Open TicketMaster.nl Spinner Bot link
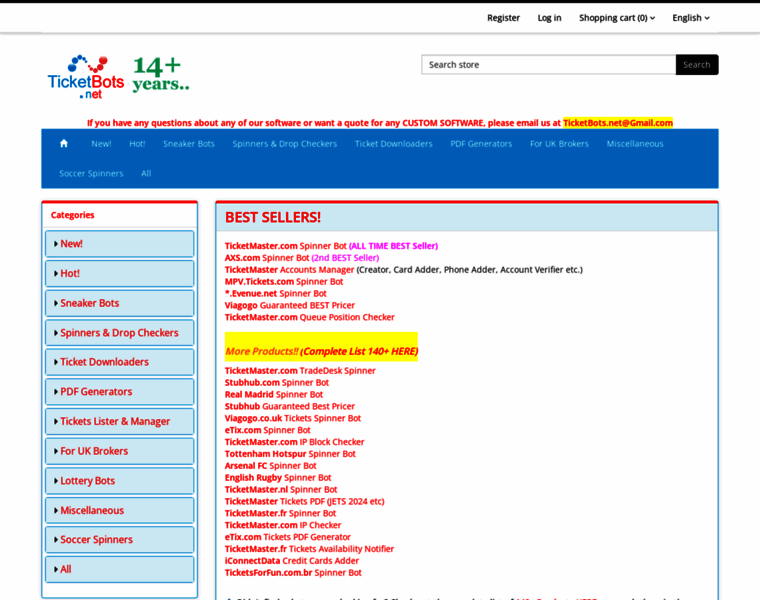 point(281,489)
